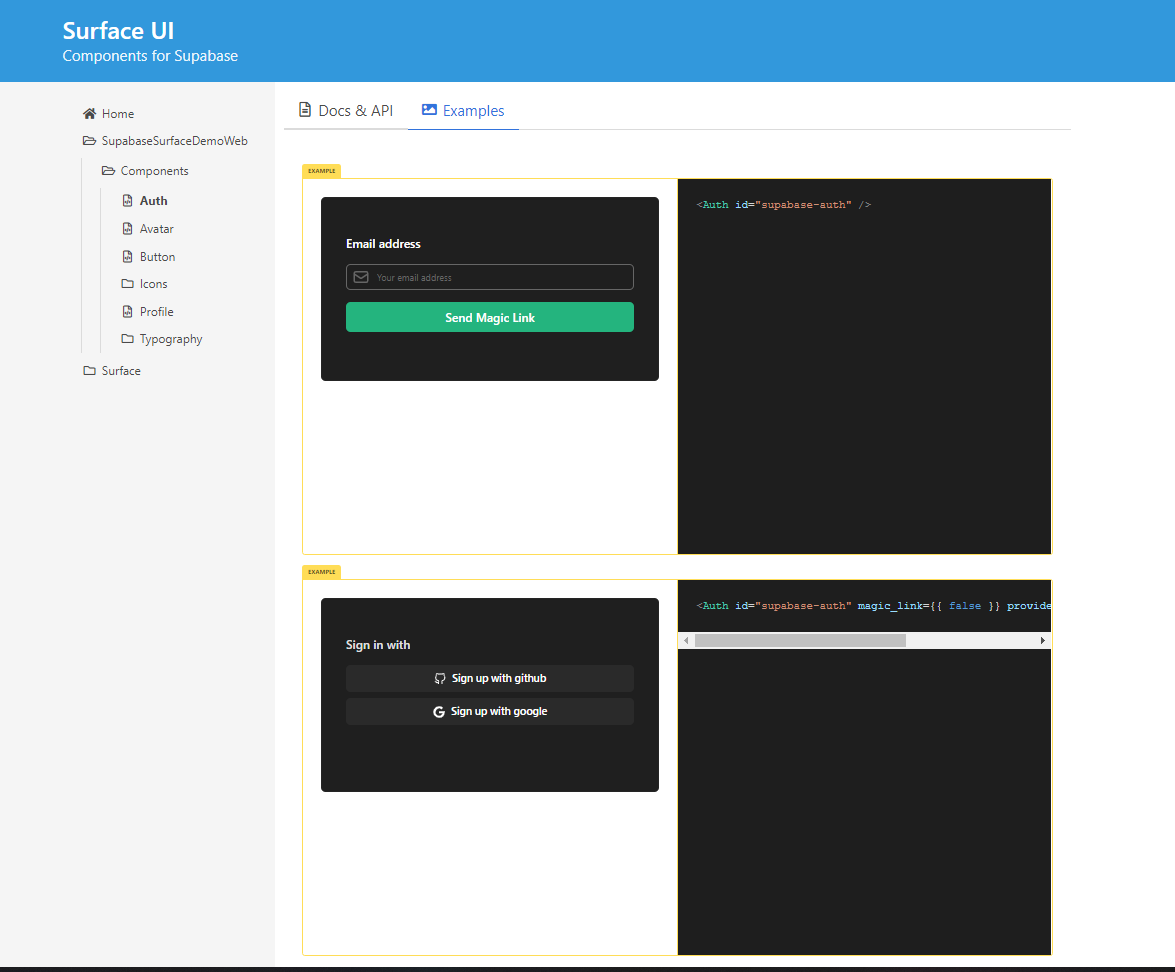1175x972 pixels.
Task: Click the page icon on the Docs & API tab
Action: [x=305, y=110]
